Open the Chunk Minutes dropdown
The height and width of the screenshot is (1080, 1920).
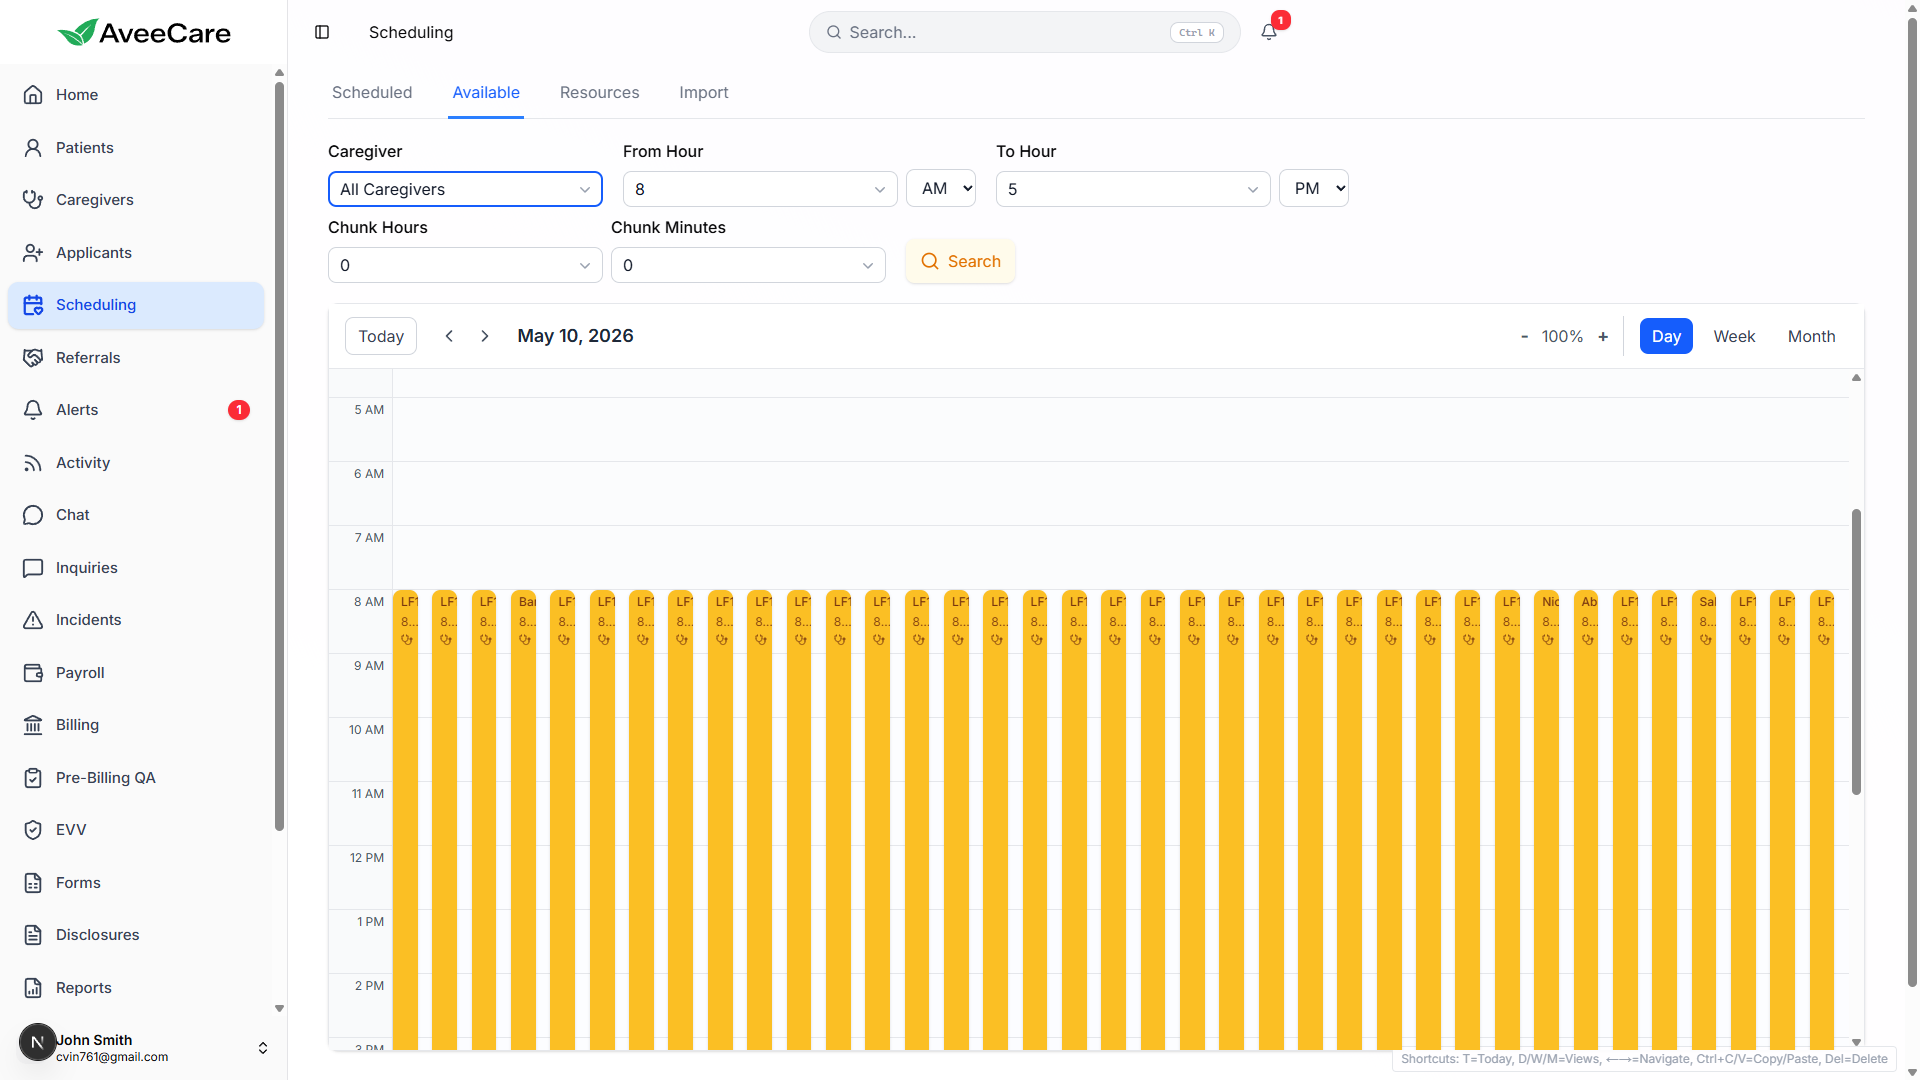pyautogui.click(x=748, y=265)
